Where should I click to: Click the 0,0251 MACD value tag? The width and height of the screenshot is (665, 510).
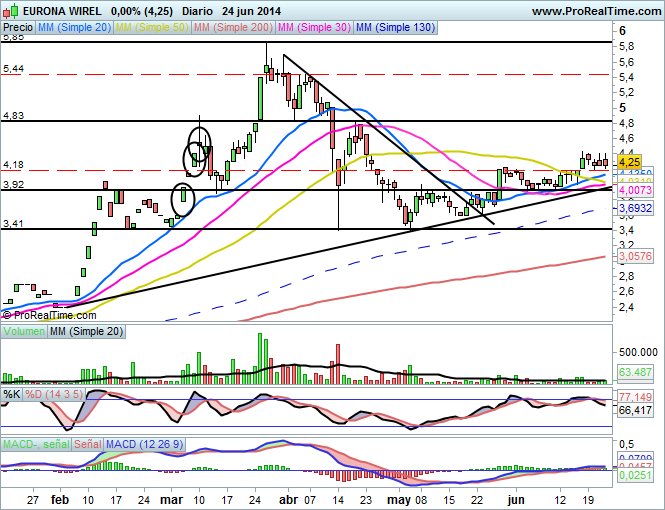[x=635, y=475]
